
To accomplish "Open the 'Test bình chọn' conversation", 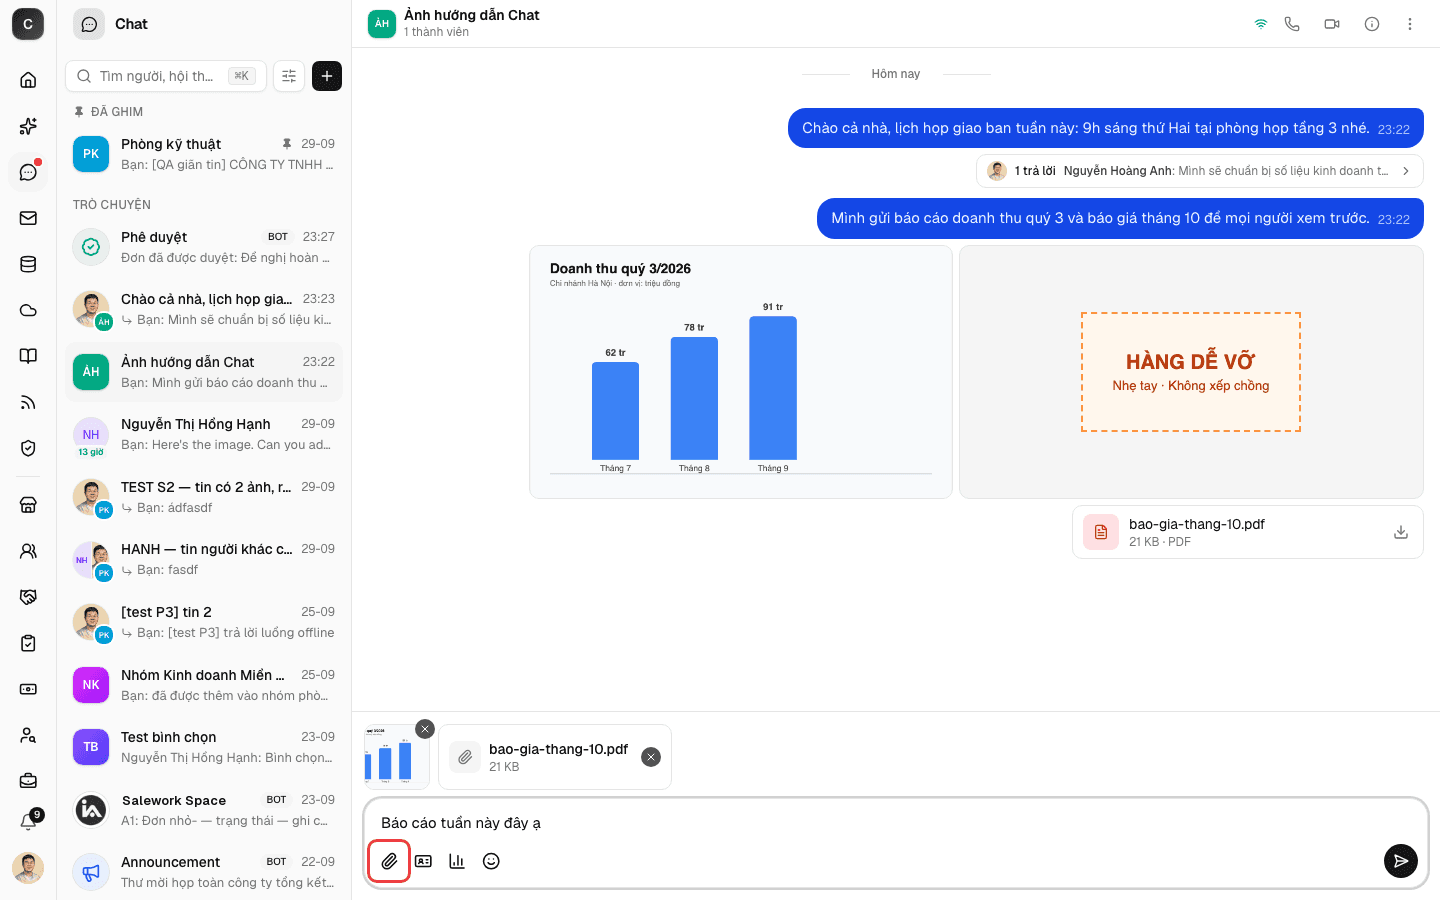I will [204, 747].
